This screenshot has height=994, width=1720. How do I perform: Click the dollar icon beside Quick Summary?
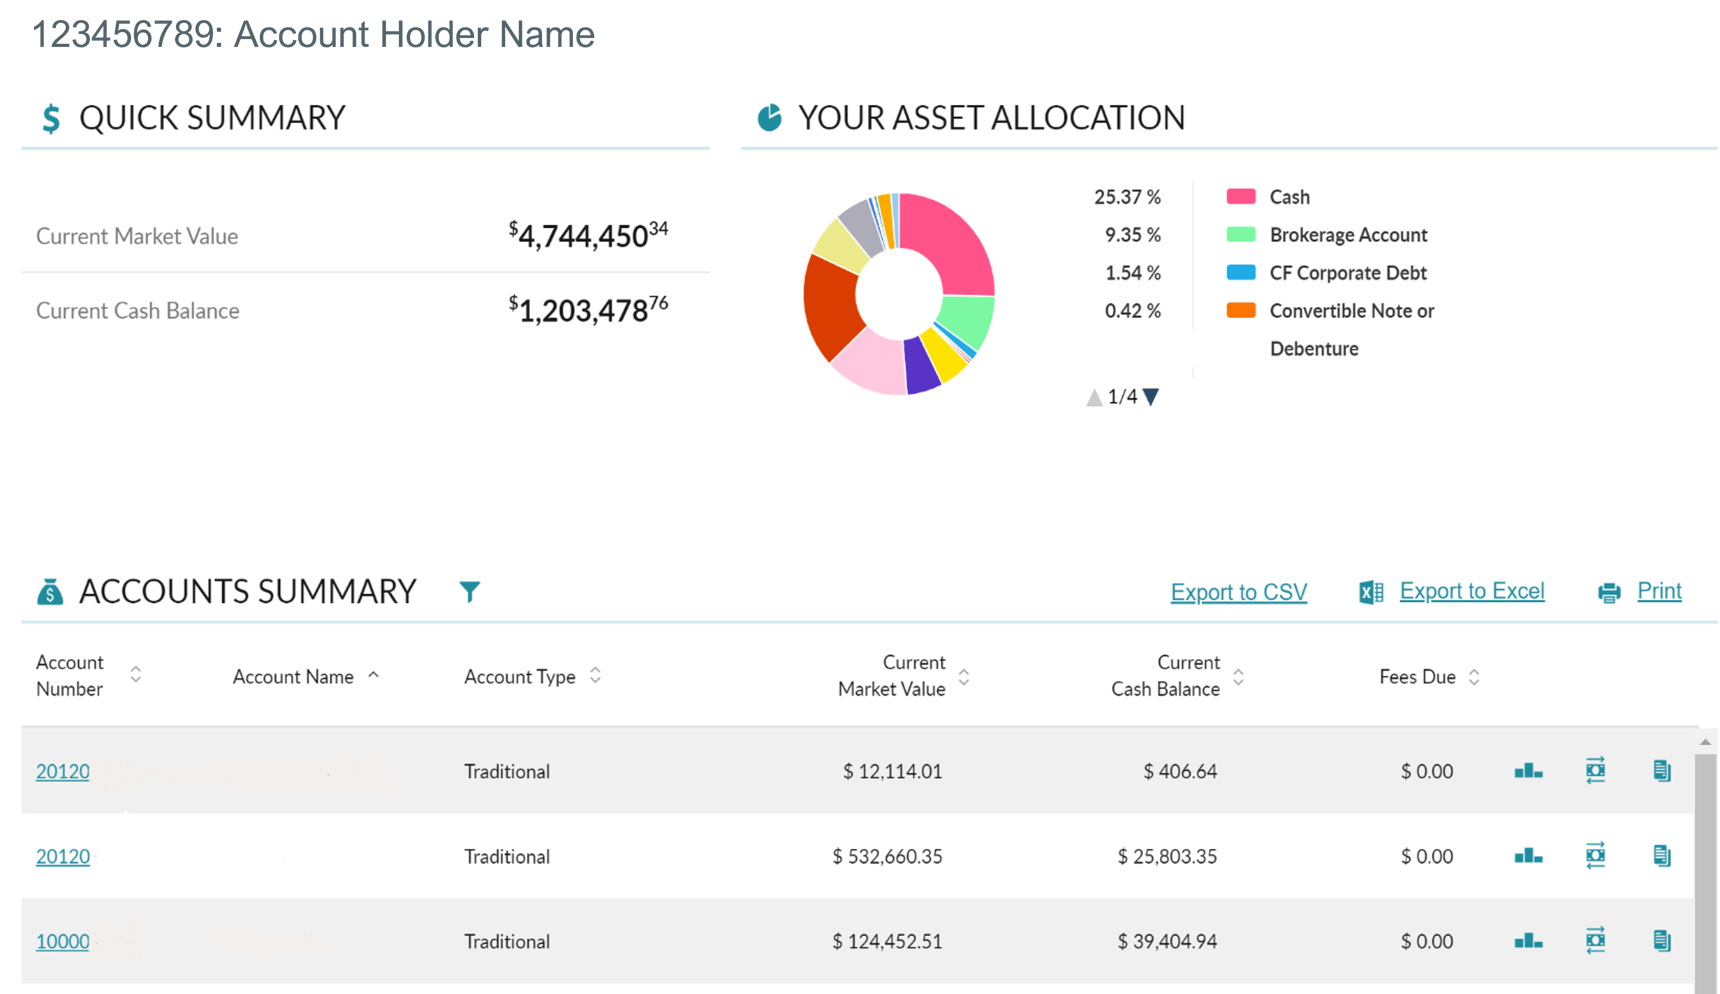point(48,117)
